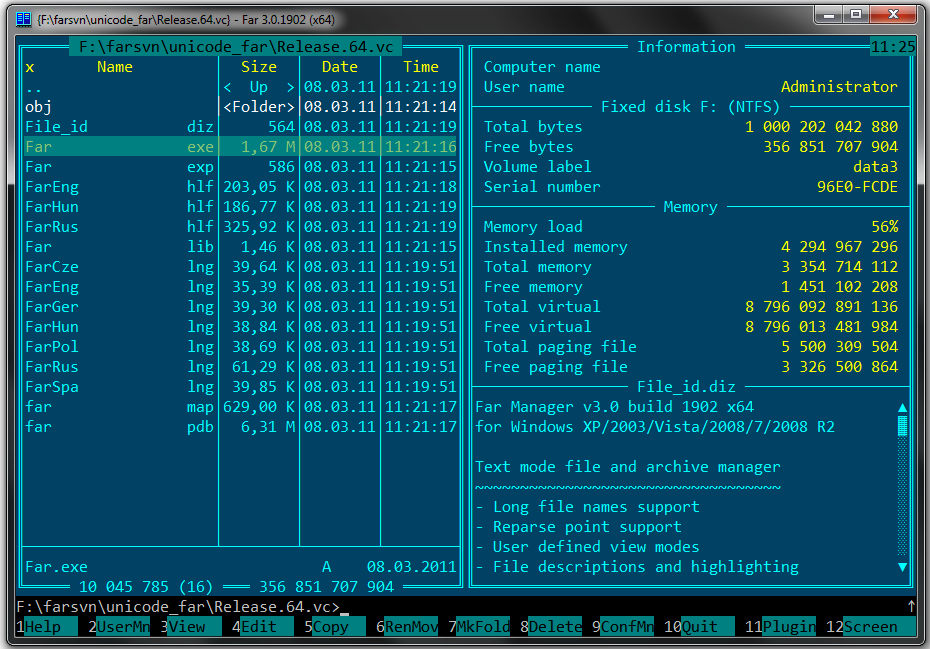Screen dimensions: 930x649
Task: Select the FarSpa lng file
Action: pos(240,387)
